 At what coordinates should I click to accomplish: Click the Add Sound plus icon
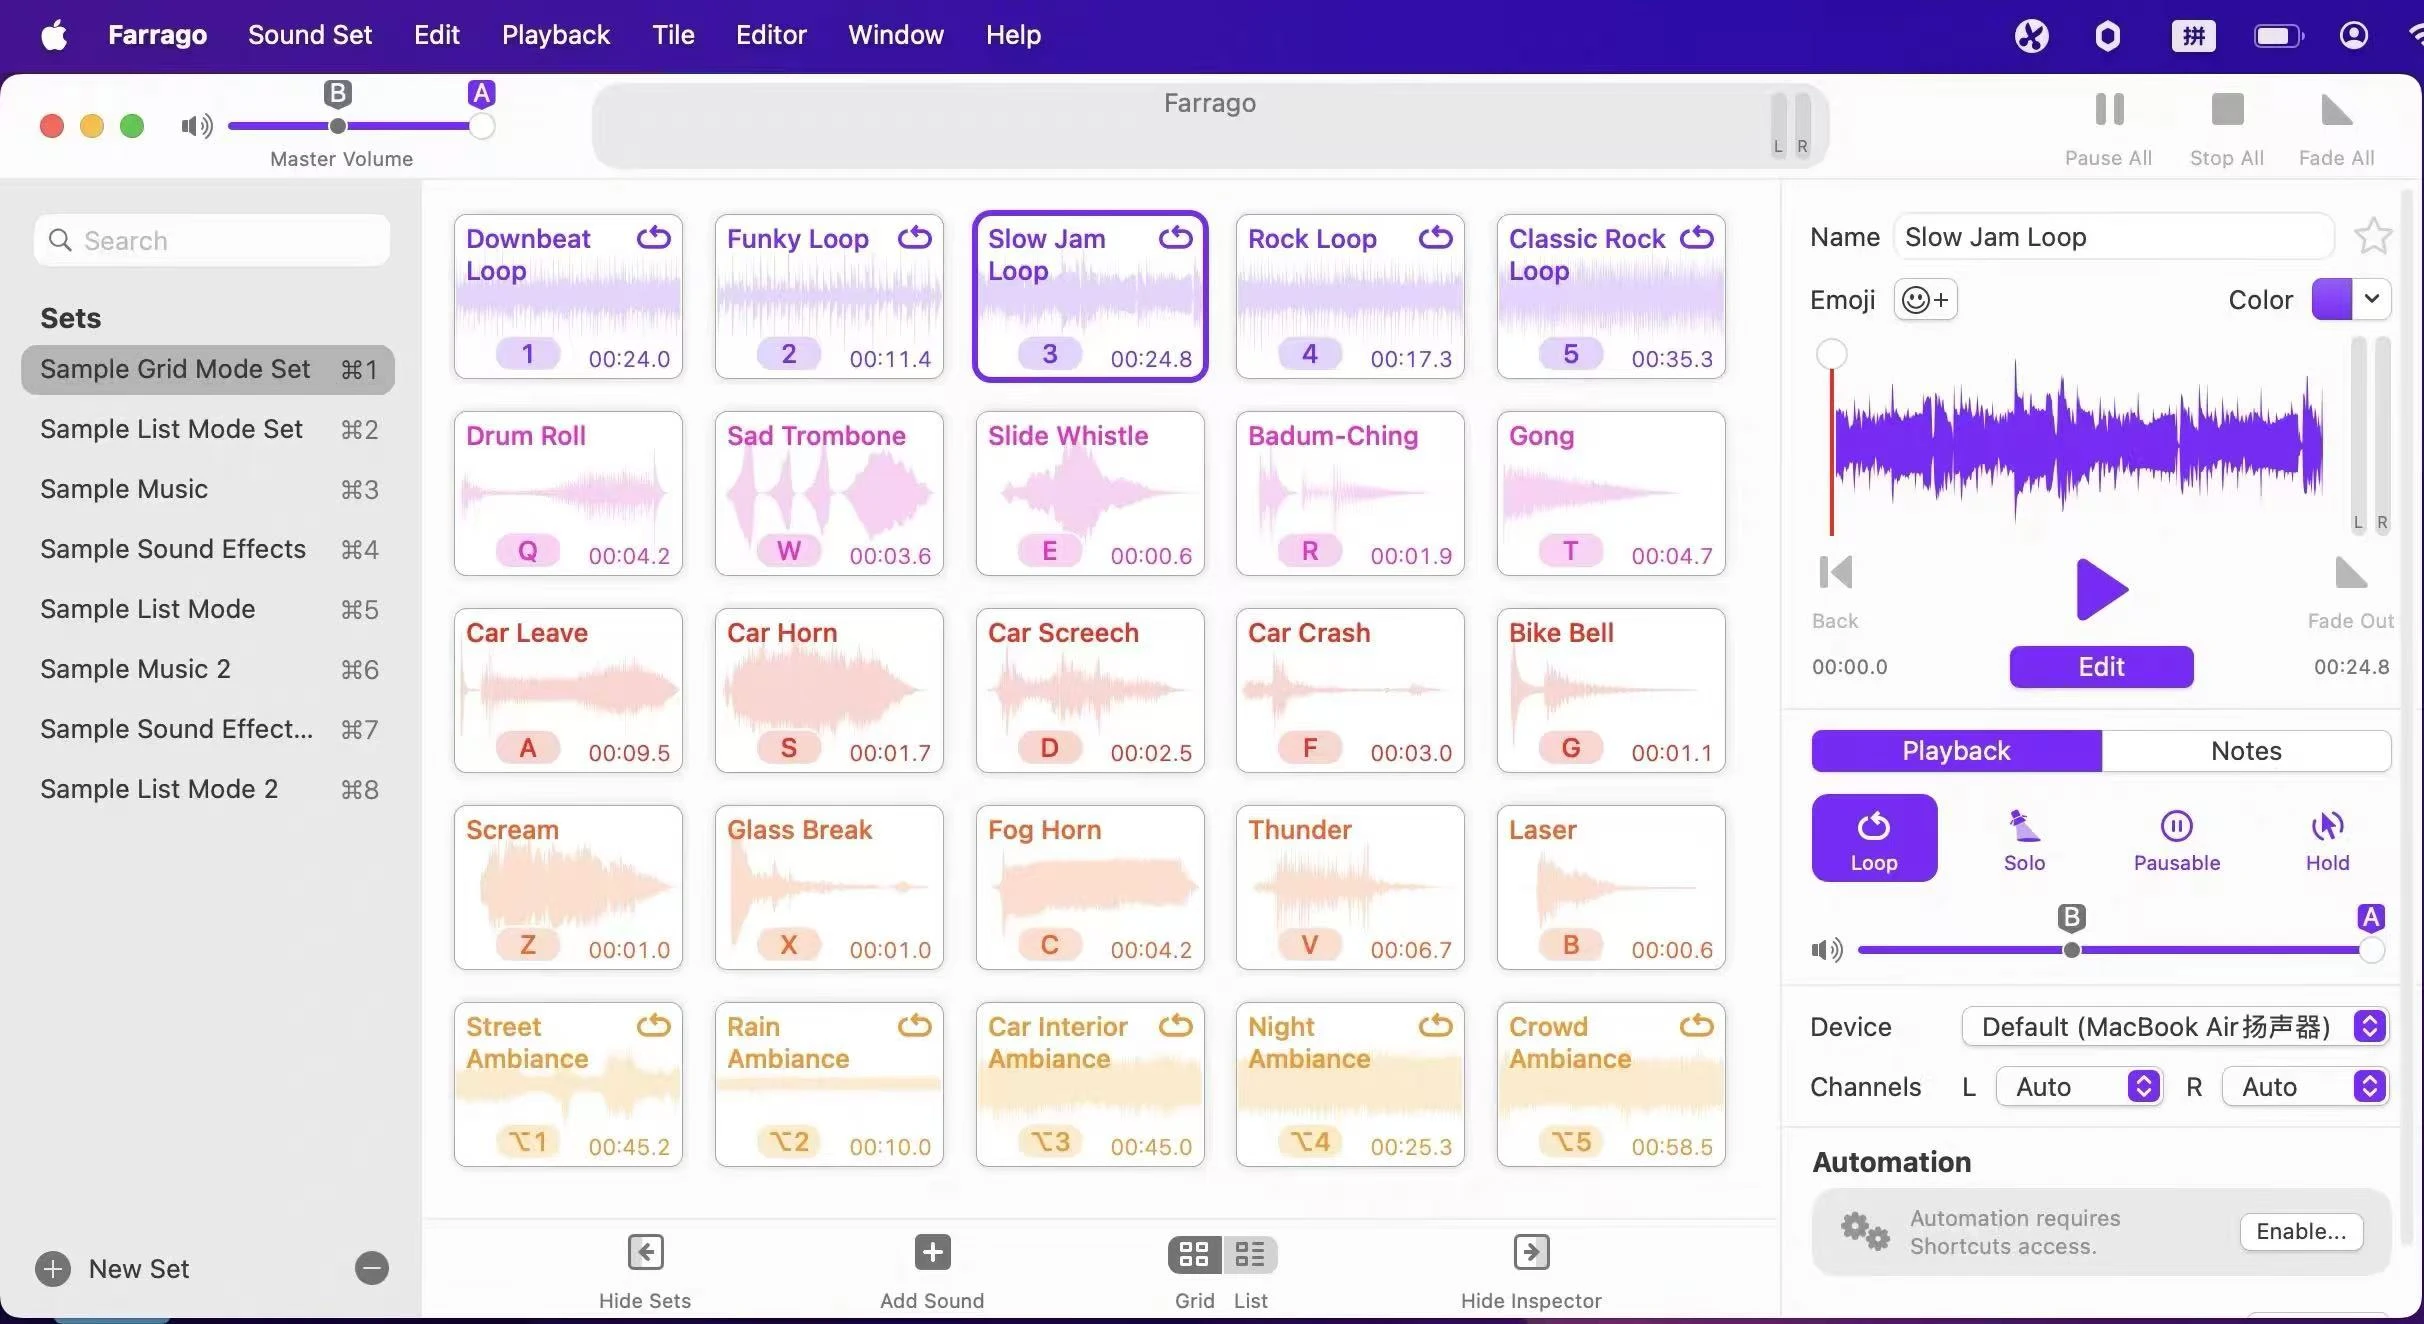(932, 1252)
